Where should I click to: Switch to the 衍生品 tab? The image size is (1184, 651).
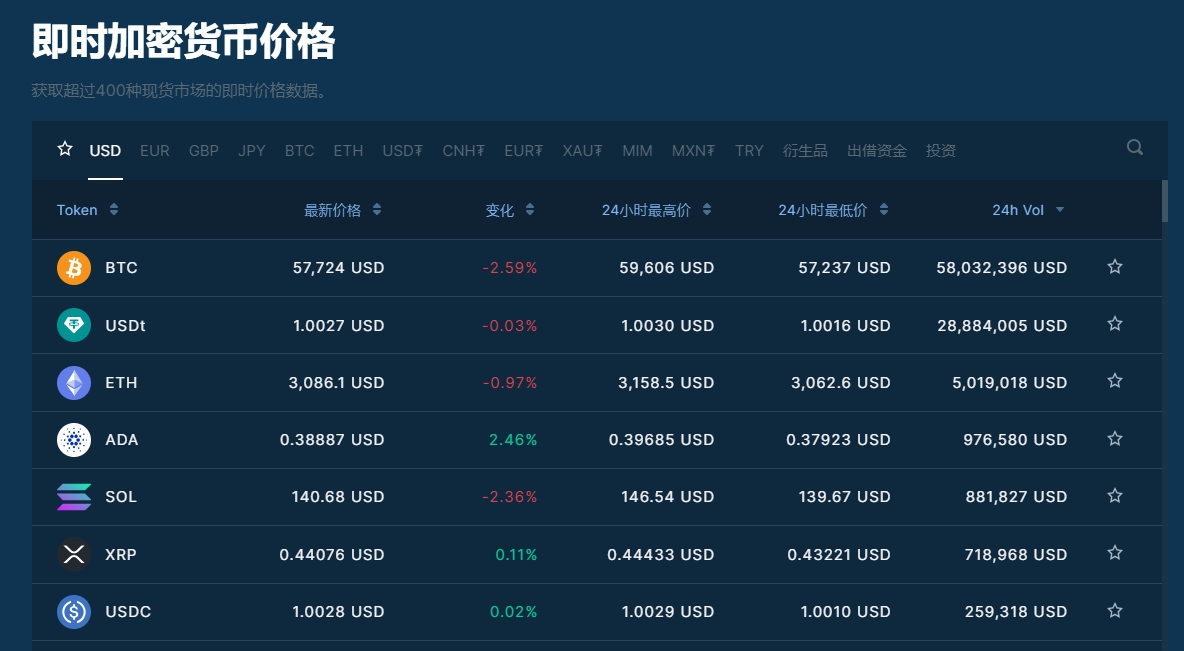coord(805,151)
